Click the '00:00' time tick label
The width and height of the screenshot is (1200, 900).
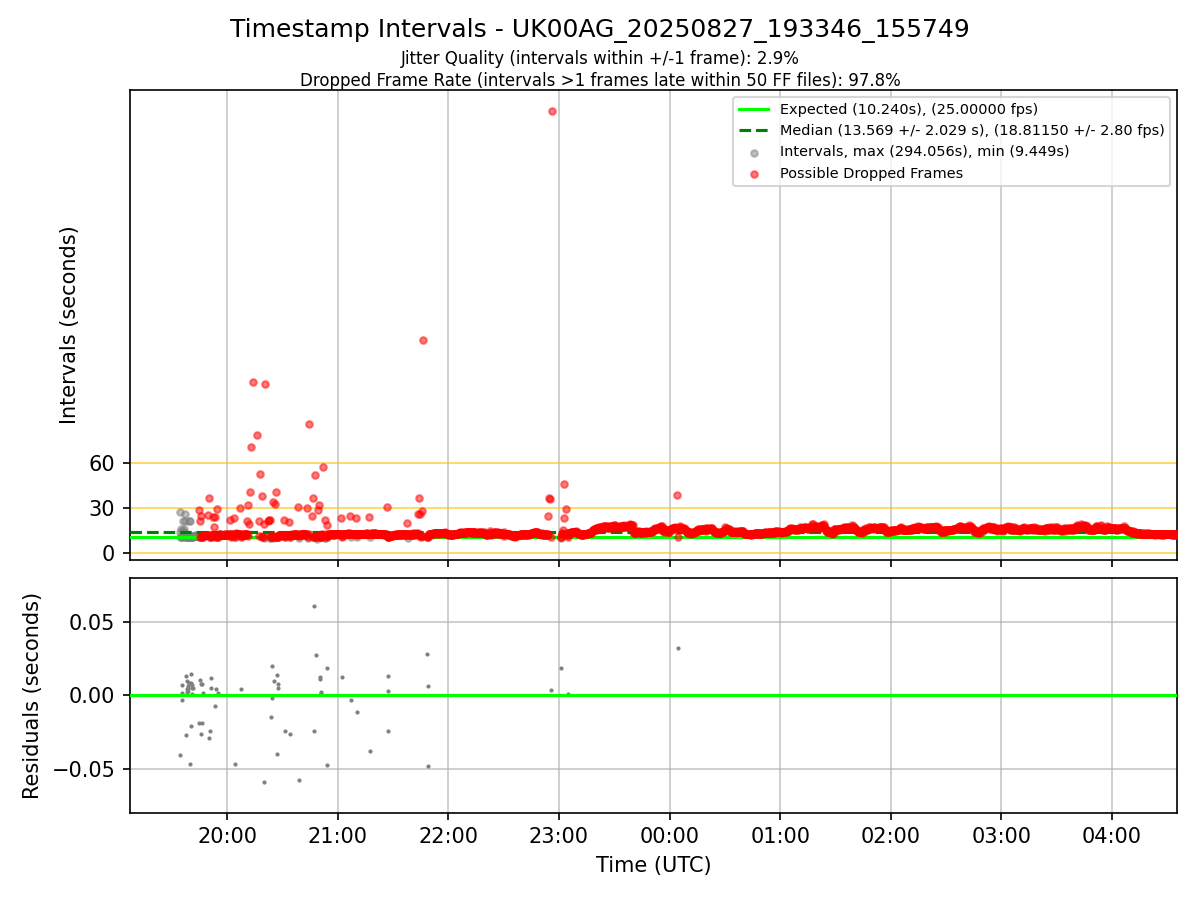coord(670,836)
